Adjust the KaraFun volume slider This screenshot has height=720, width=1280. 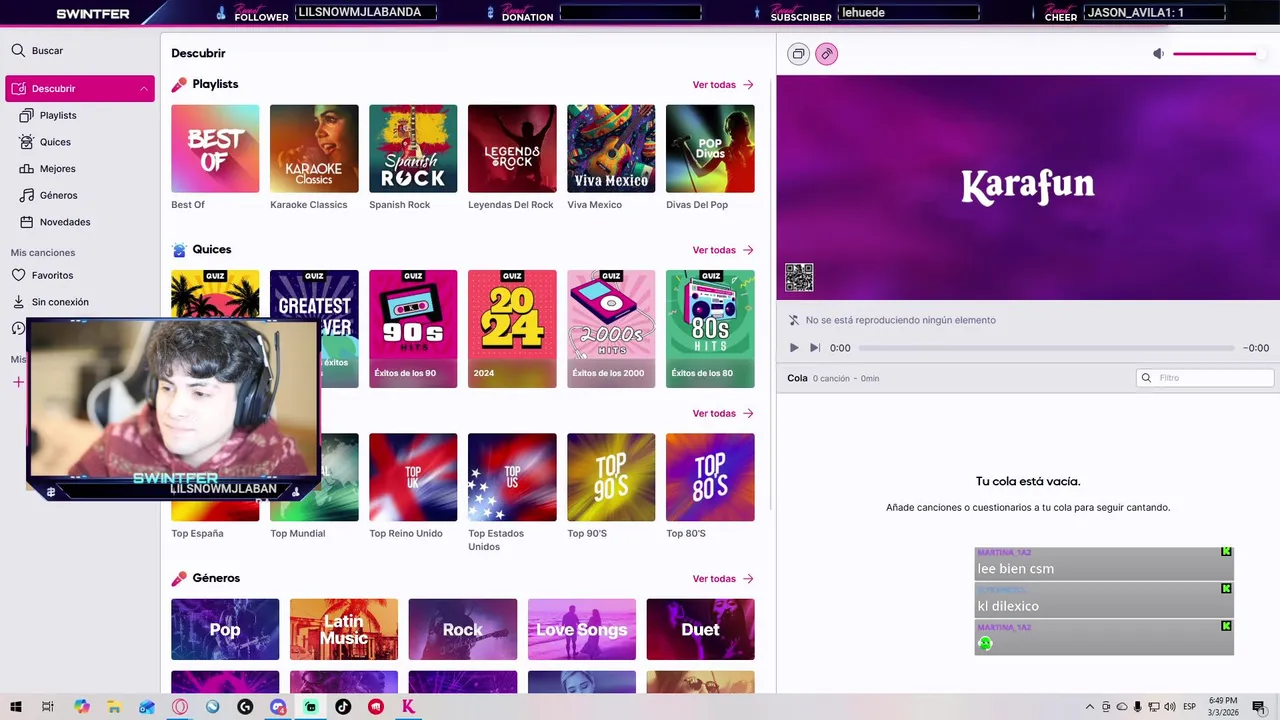point(1219,54)
